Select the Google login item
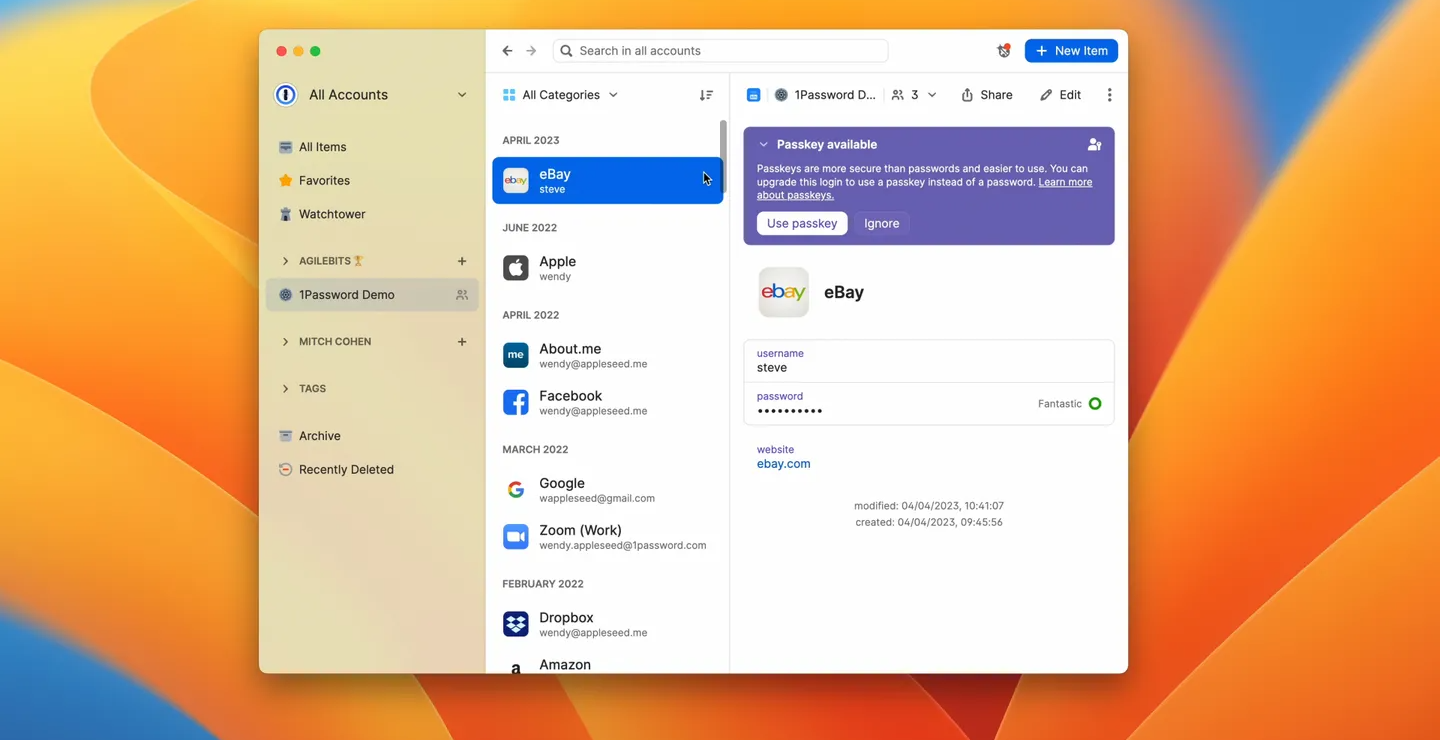The height and width of the screenshot is (740, 1440). [x=607, y=489]
